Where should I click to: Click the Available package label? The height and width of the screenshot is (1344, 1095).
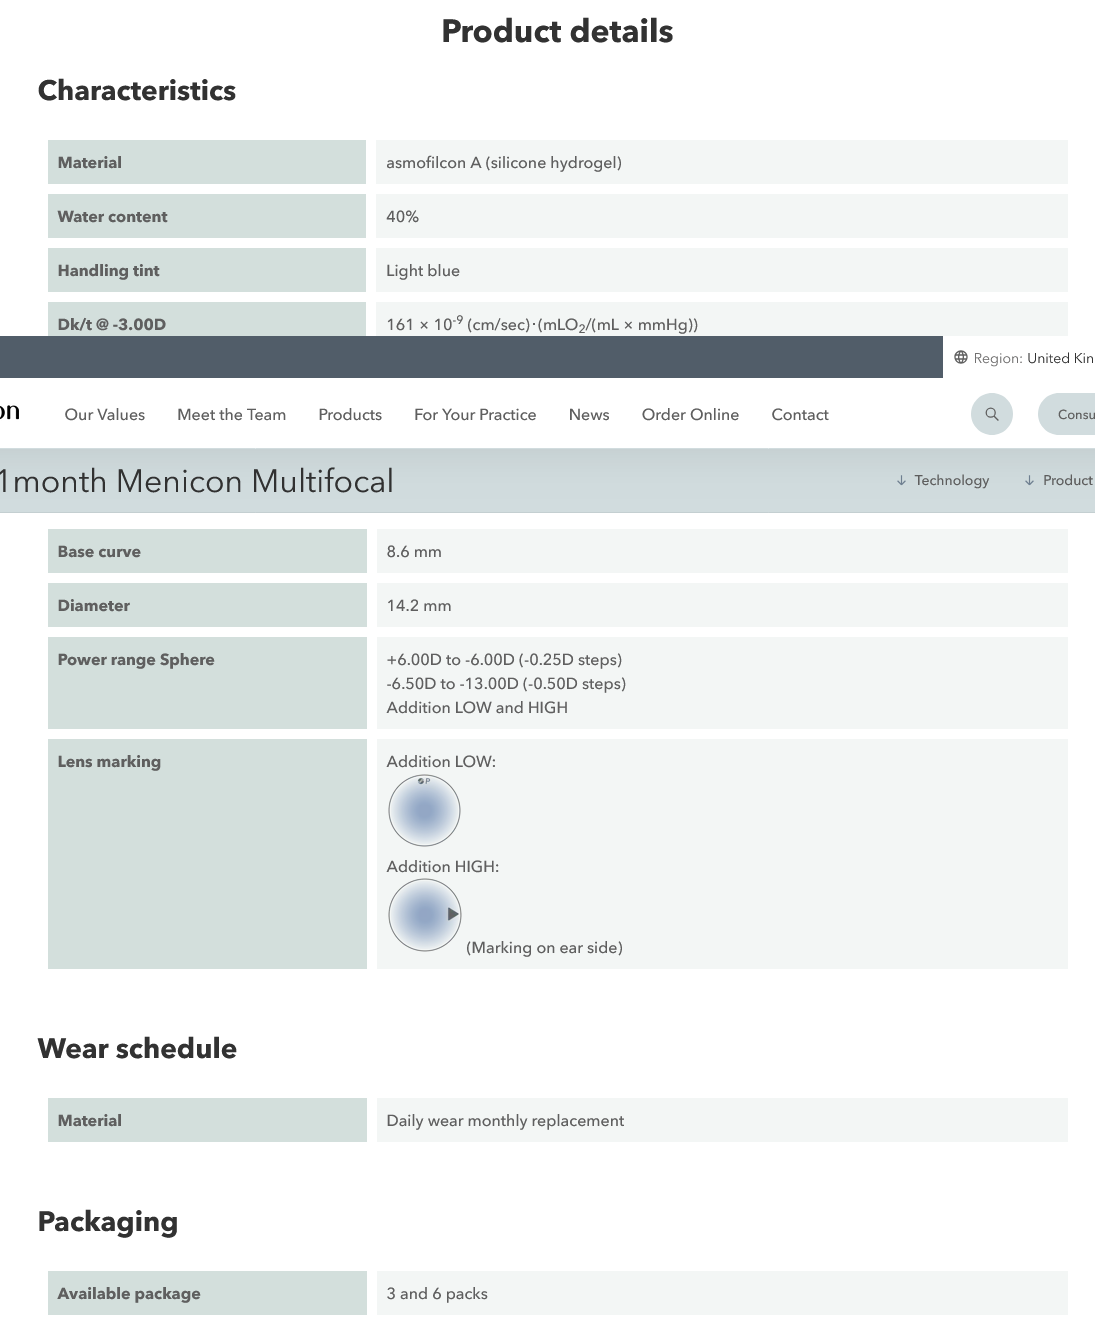[x=129, y=1294]
